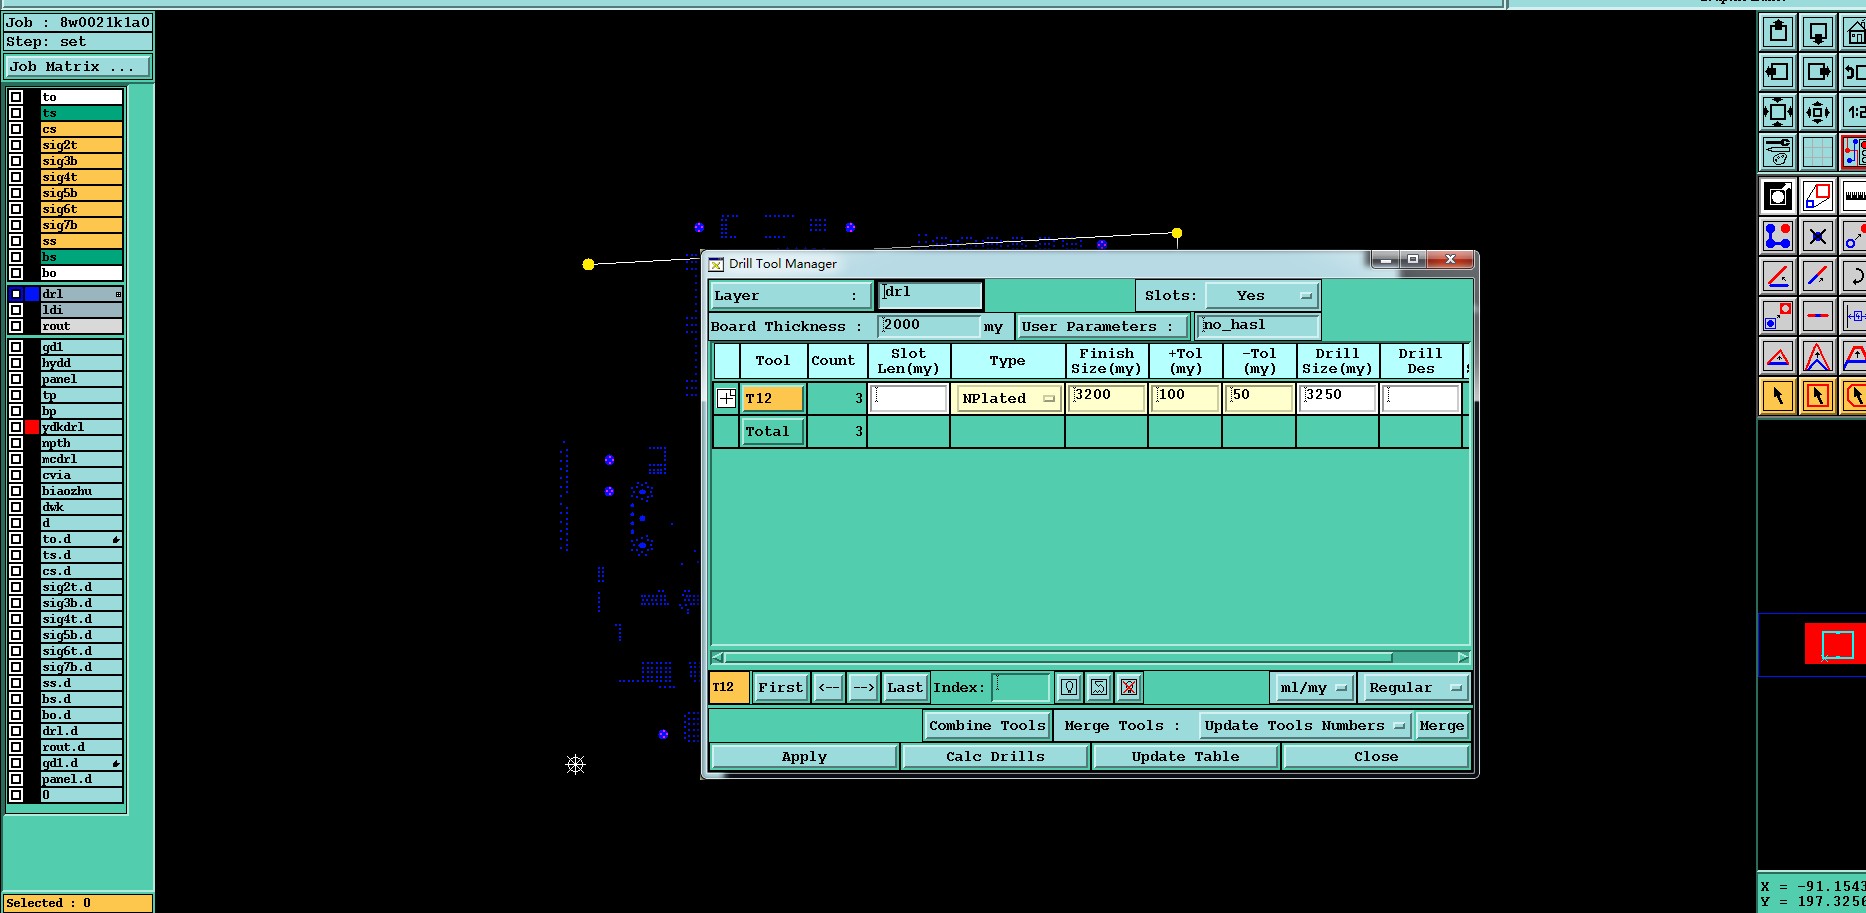Select the red square to blue square tool

[x=1778, y=316]
